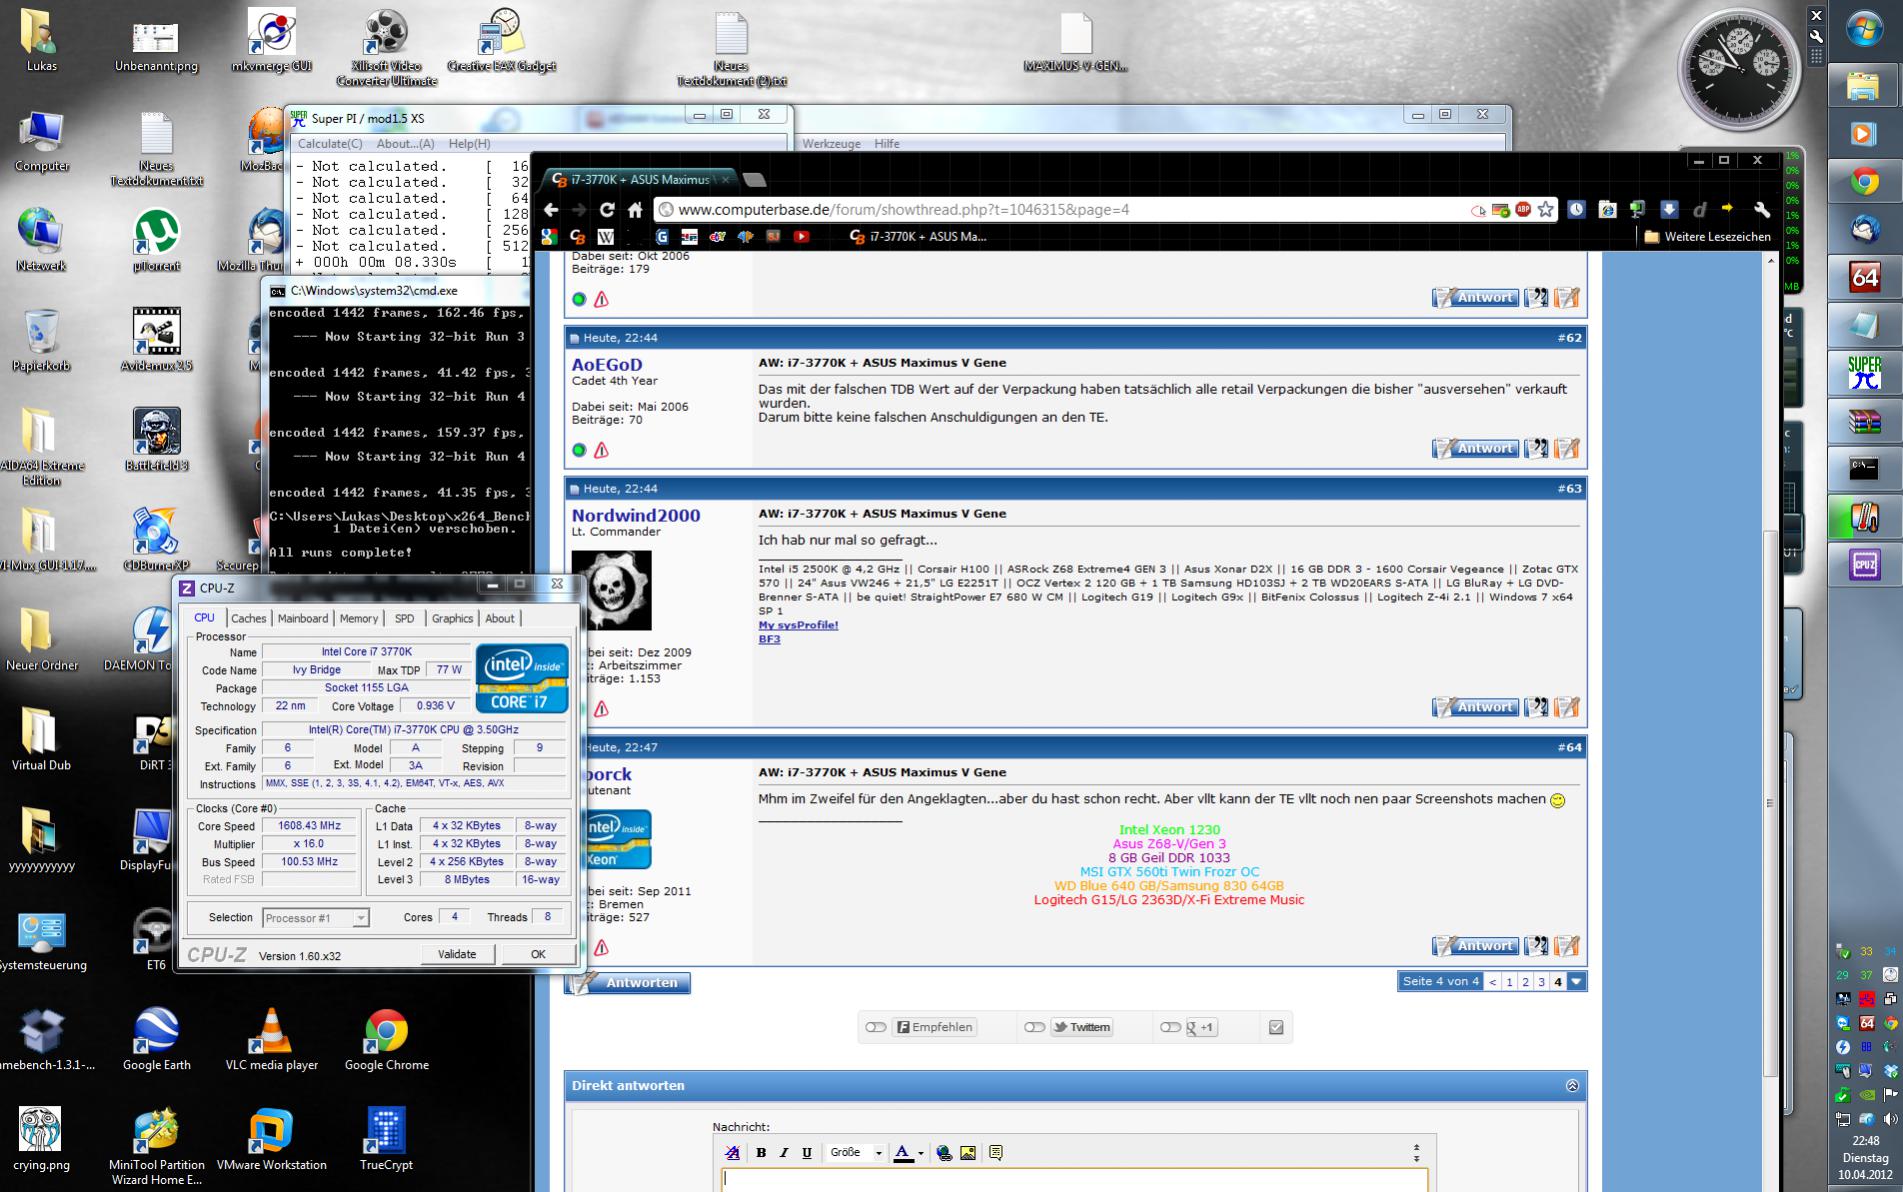Open My sysProfile! link

tap(798, 625)
